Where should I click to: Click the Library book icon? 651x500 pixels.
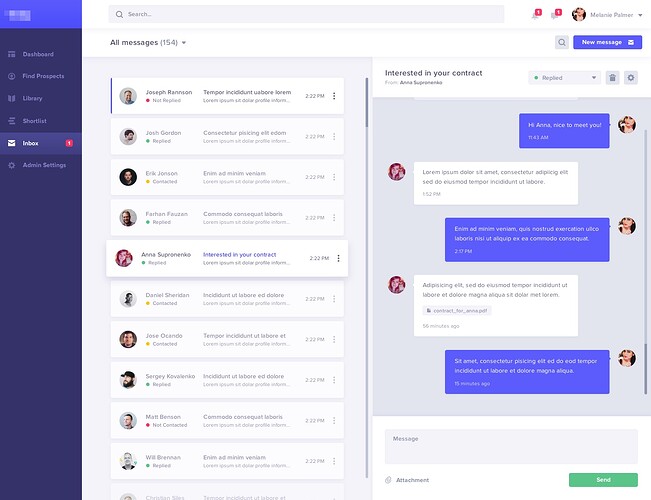[x=12, y=98]
